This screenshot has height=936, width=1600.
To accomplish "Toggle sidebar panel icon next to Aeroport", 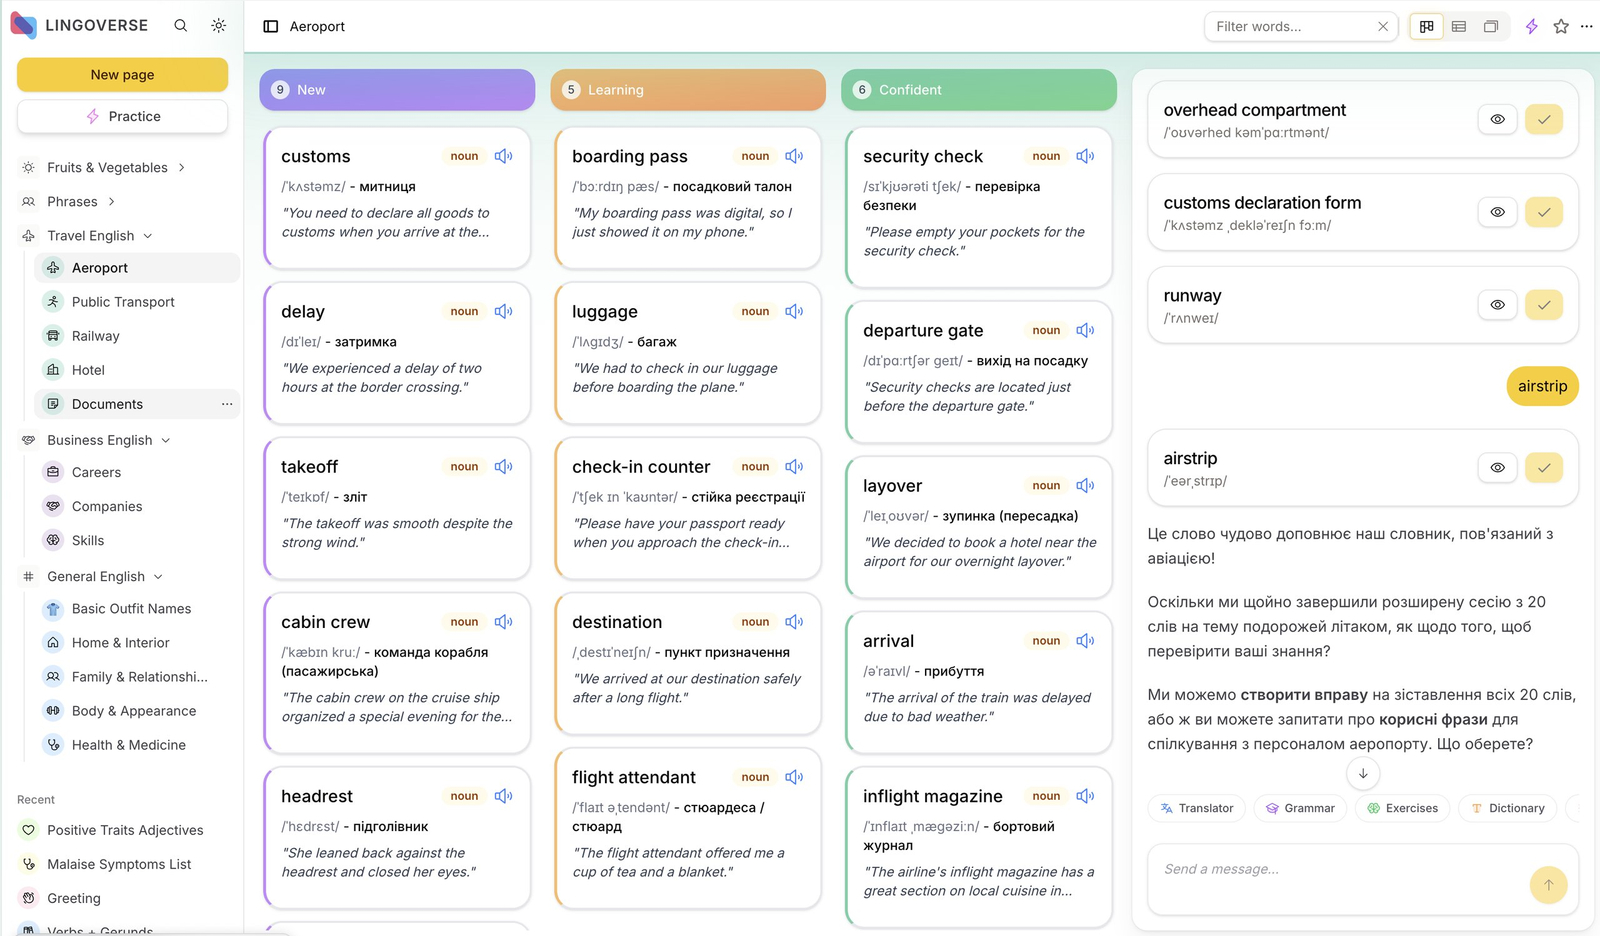I will pos(270,27).
